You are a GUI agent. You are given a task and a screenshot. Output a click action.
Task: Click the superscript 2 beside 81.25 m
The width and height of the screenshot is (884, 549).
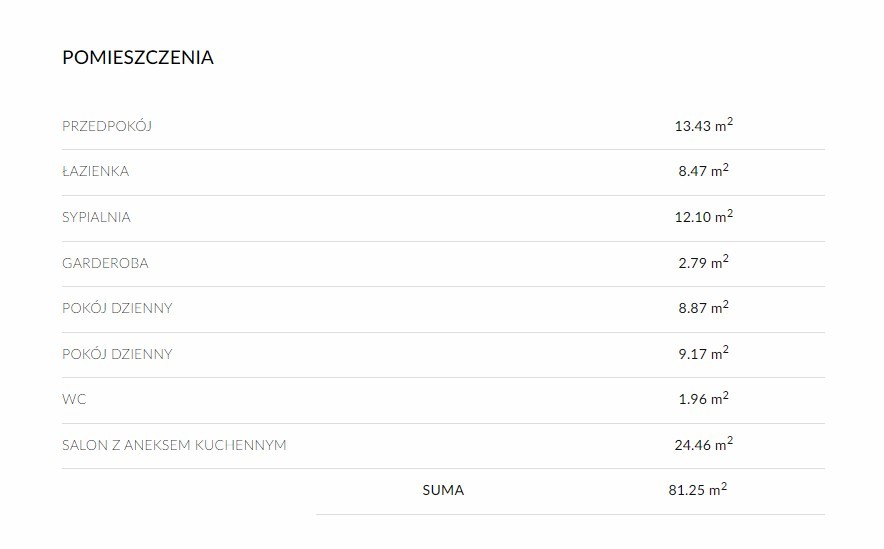click(x=724, y=485)
